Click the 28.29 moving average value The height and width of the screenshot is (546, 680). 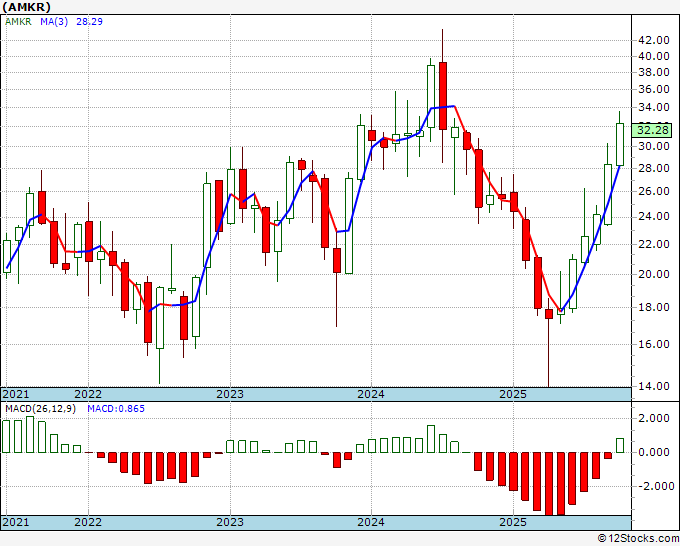(89, 22)
